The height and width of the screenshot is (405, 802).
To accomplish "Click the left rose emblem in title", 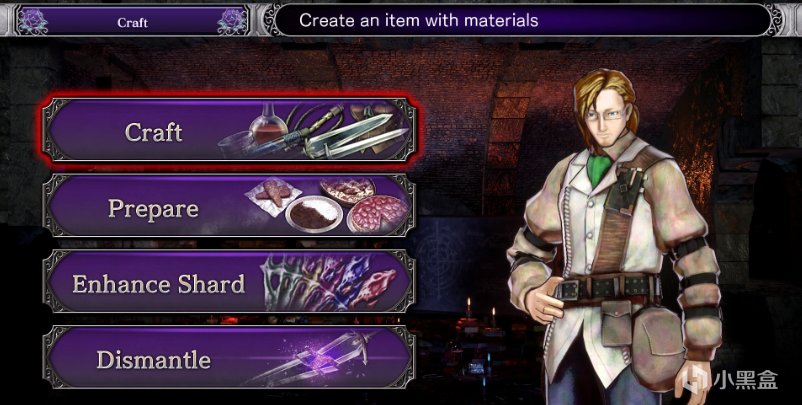I will coord(33,21).
